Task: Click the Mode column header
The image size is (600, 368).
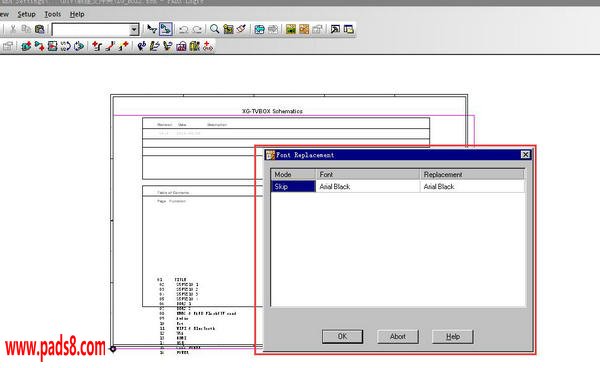Action: point(293,174)
